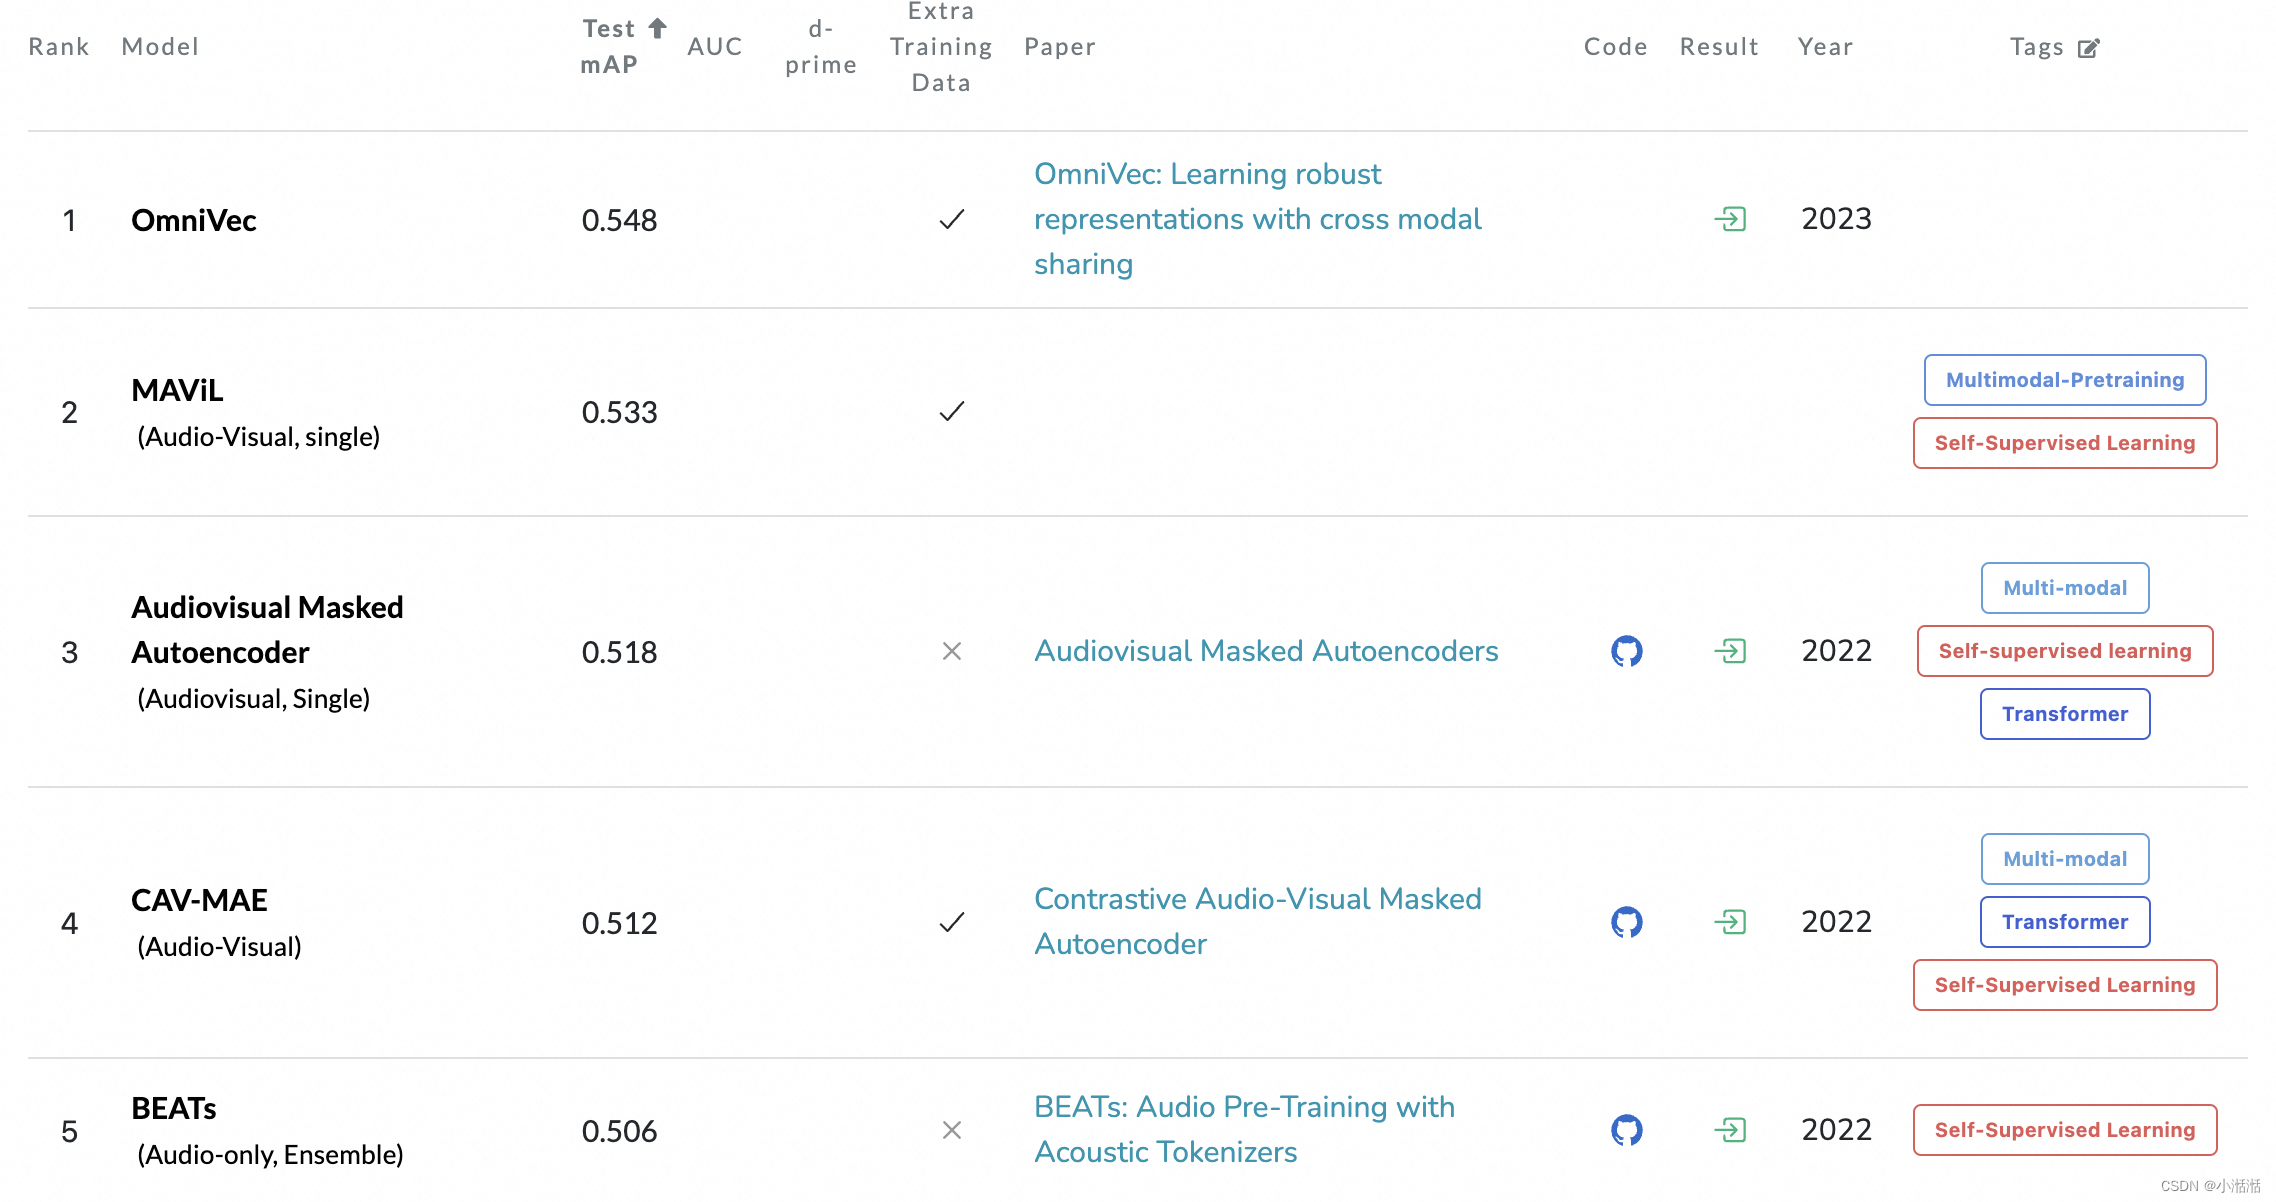Click the Multimodal-Pretraining tag on MAViL
Viewport: 2276px width, 1202px height.
click(2064, 380)
